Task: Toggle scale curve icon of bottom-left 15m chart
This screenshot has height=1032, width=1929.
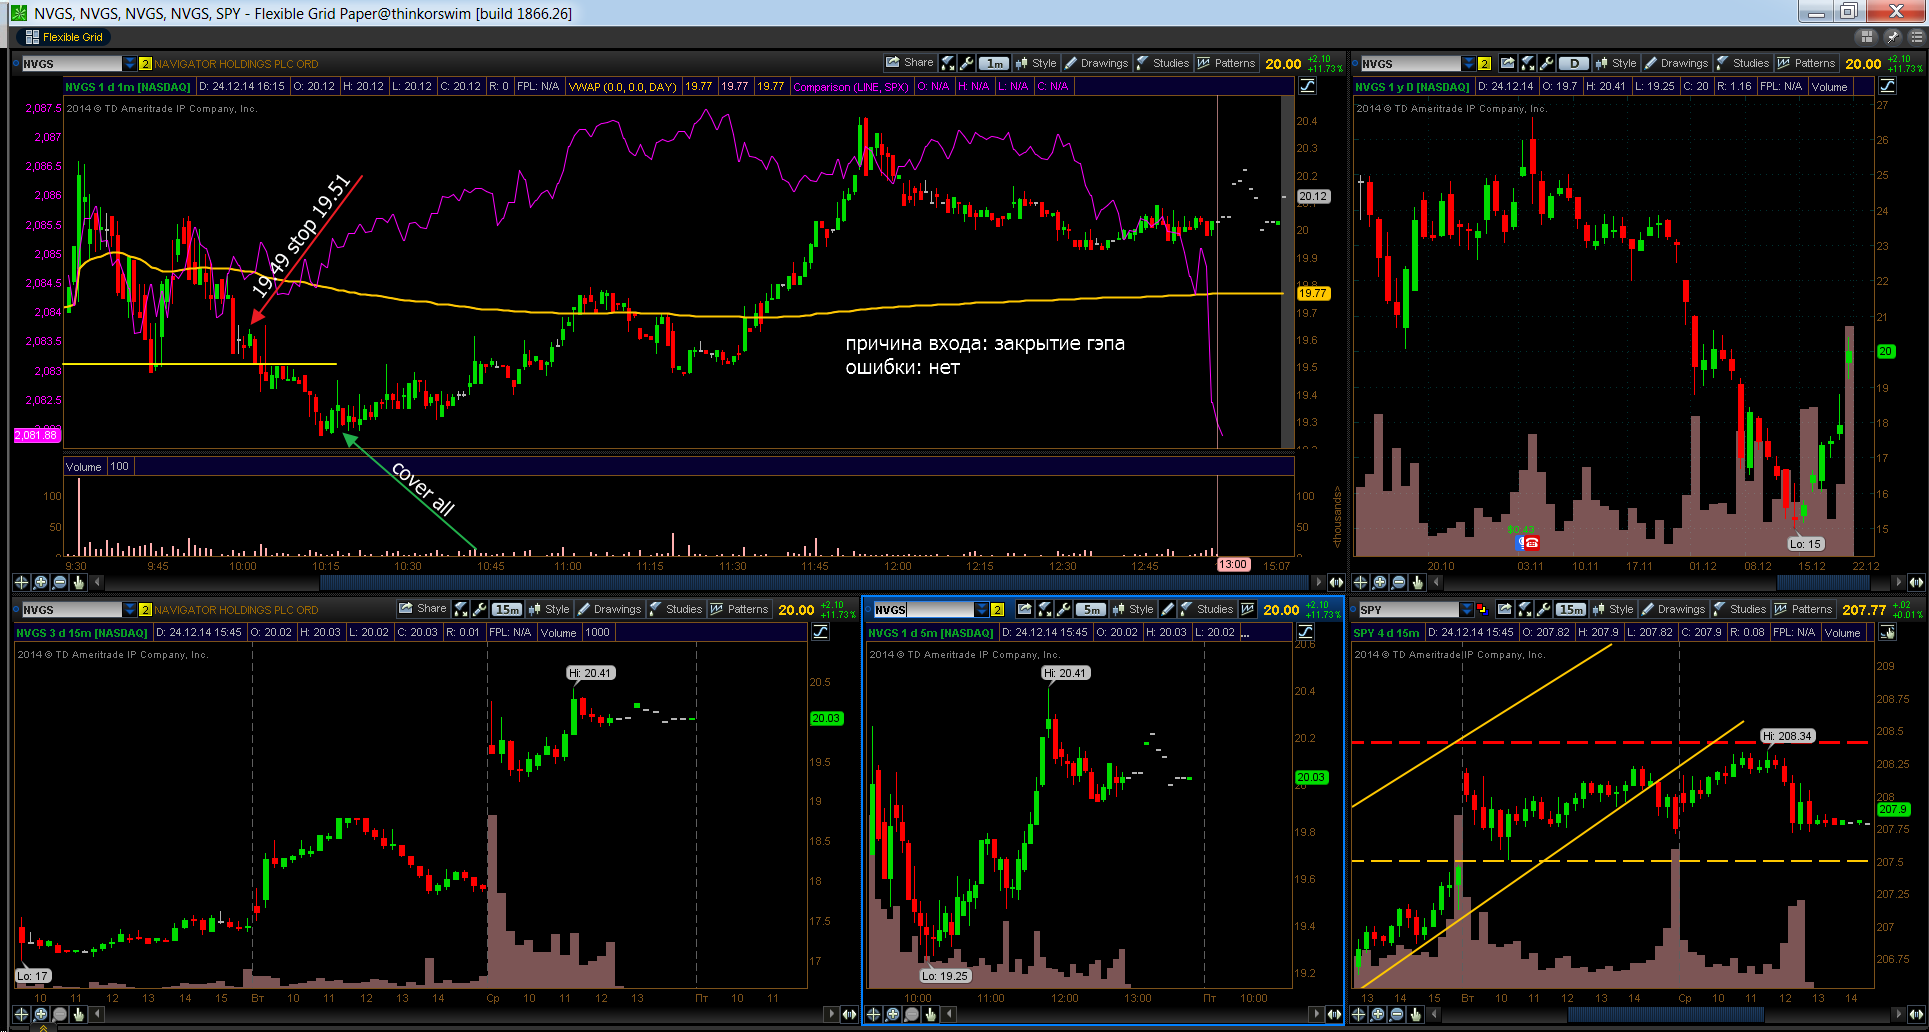Action: click(820, 632)
